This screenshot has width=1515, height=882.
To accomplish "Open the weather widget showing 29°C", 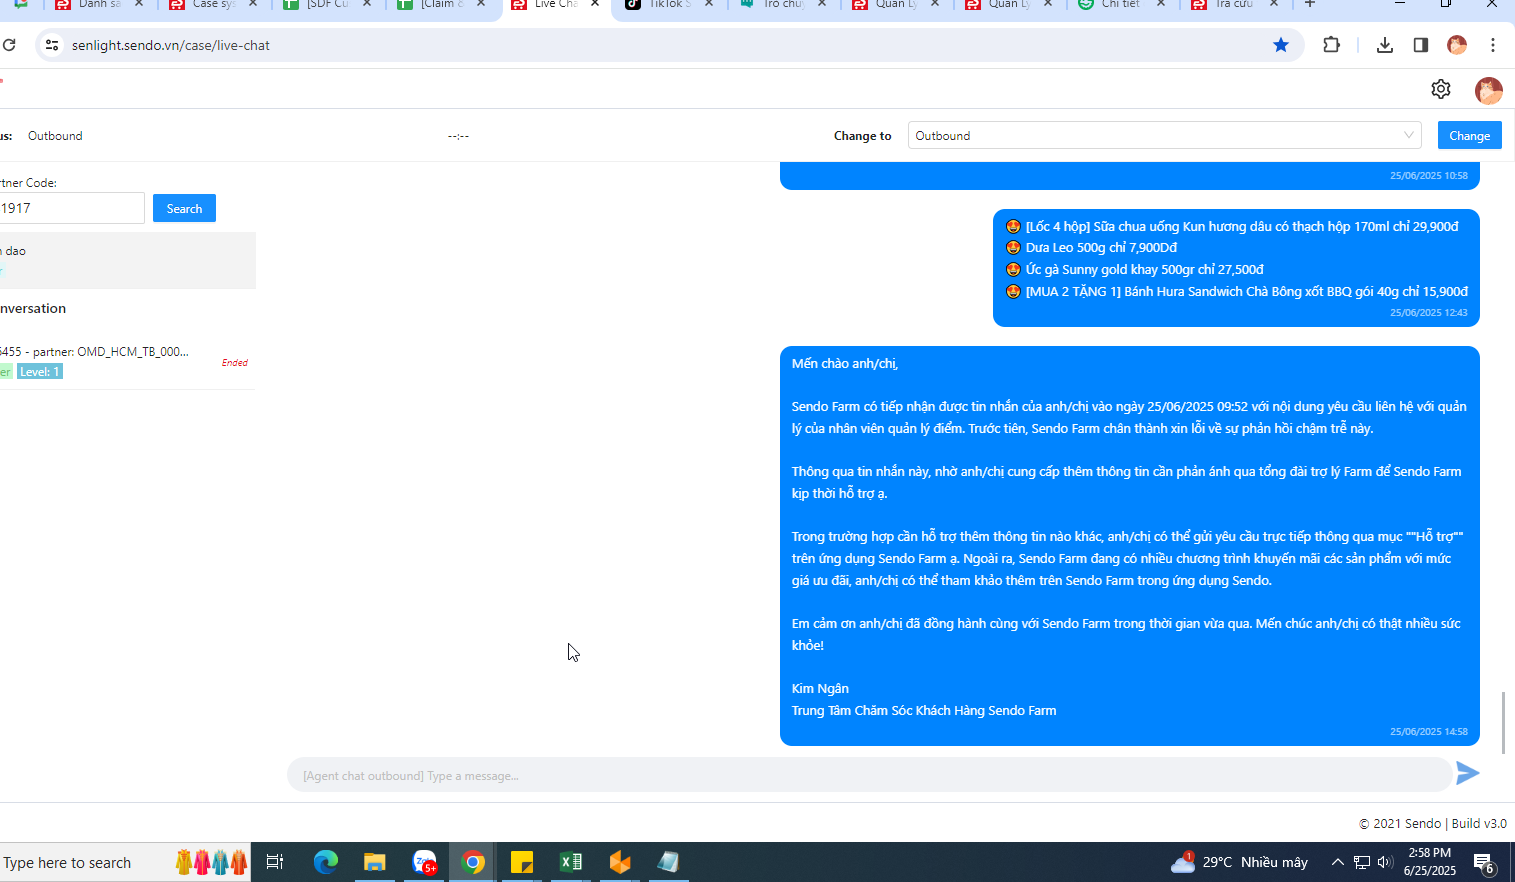I will tap(1240, 862).
